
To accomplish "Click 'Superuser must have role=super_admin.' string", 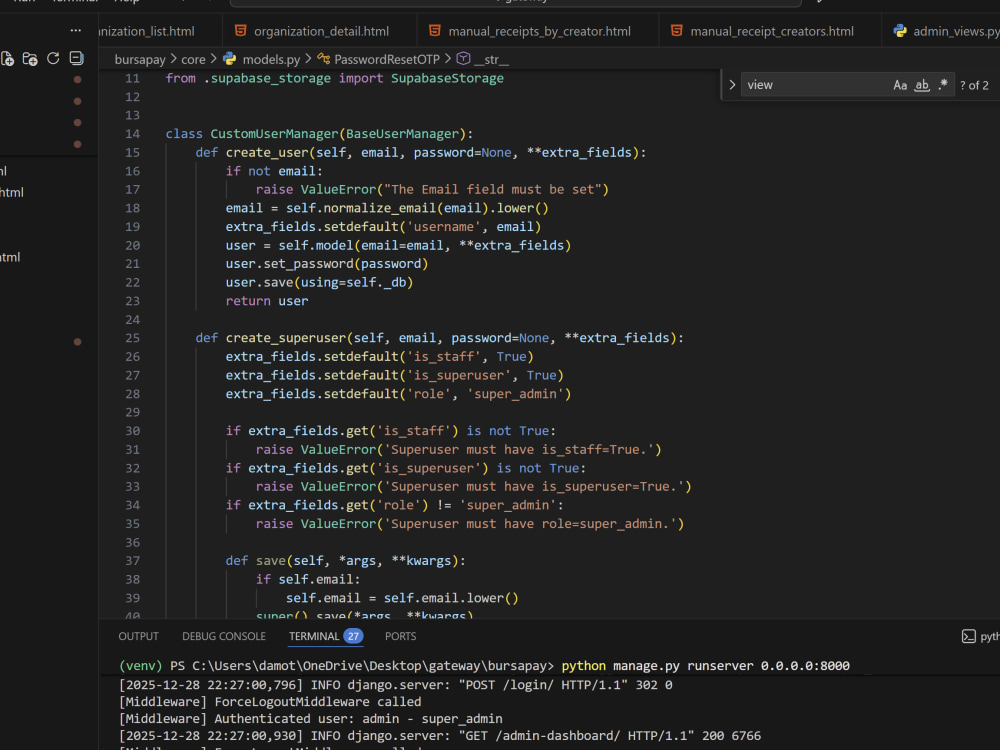I will [530, 524].
